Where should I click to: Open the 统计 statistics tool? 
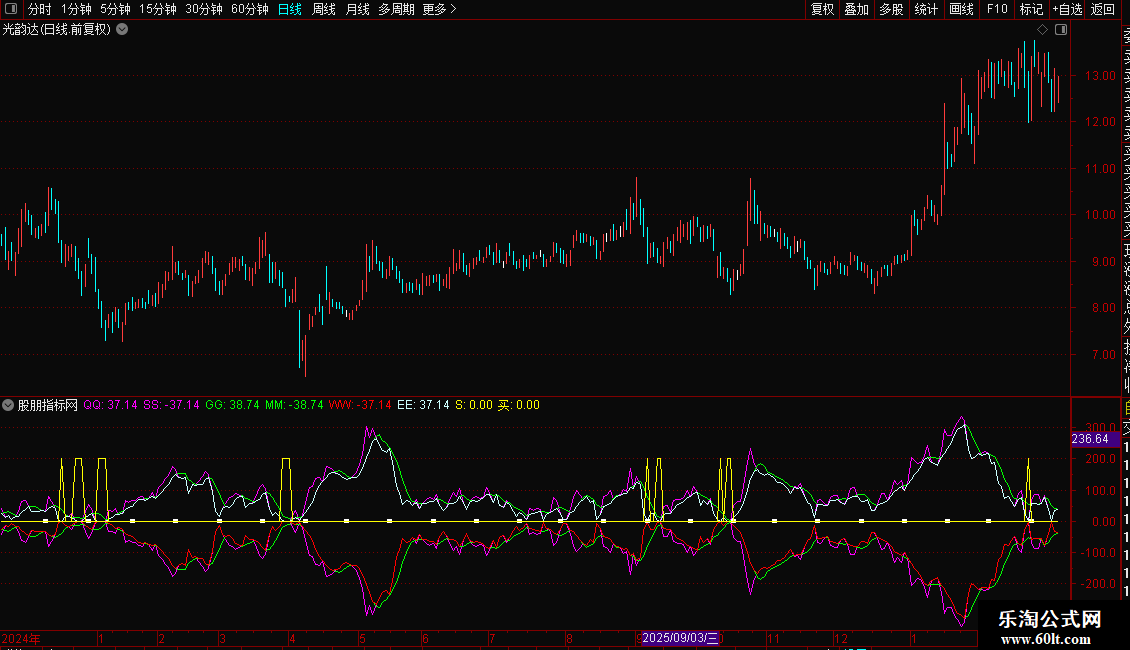[926, 9]
